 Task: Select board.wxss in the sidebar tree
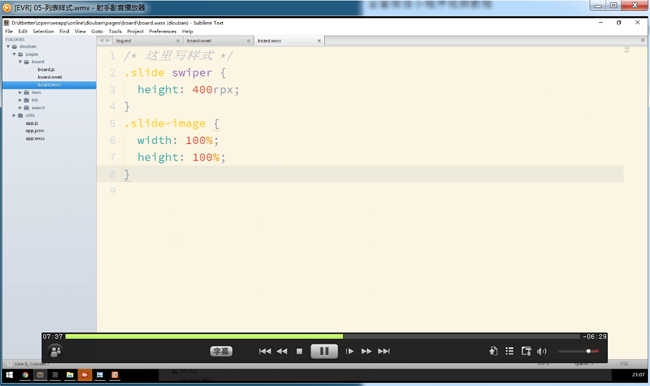[x=49, y=85]
